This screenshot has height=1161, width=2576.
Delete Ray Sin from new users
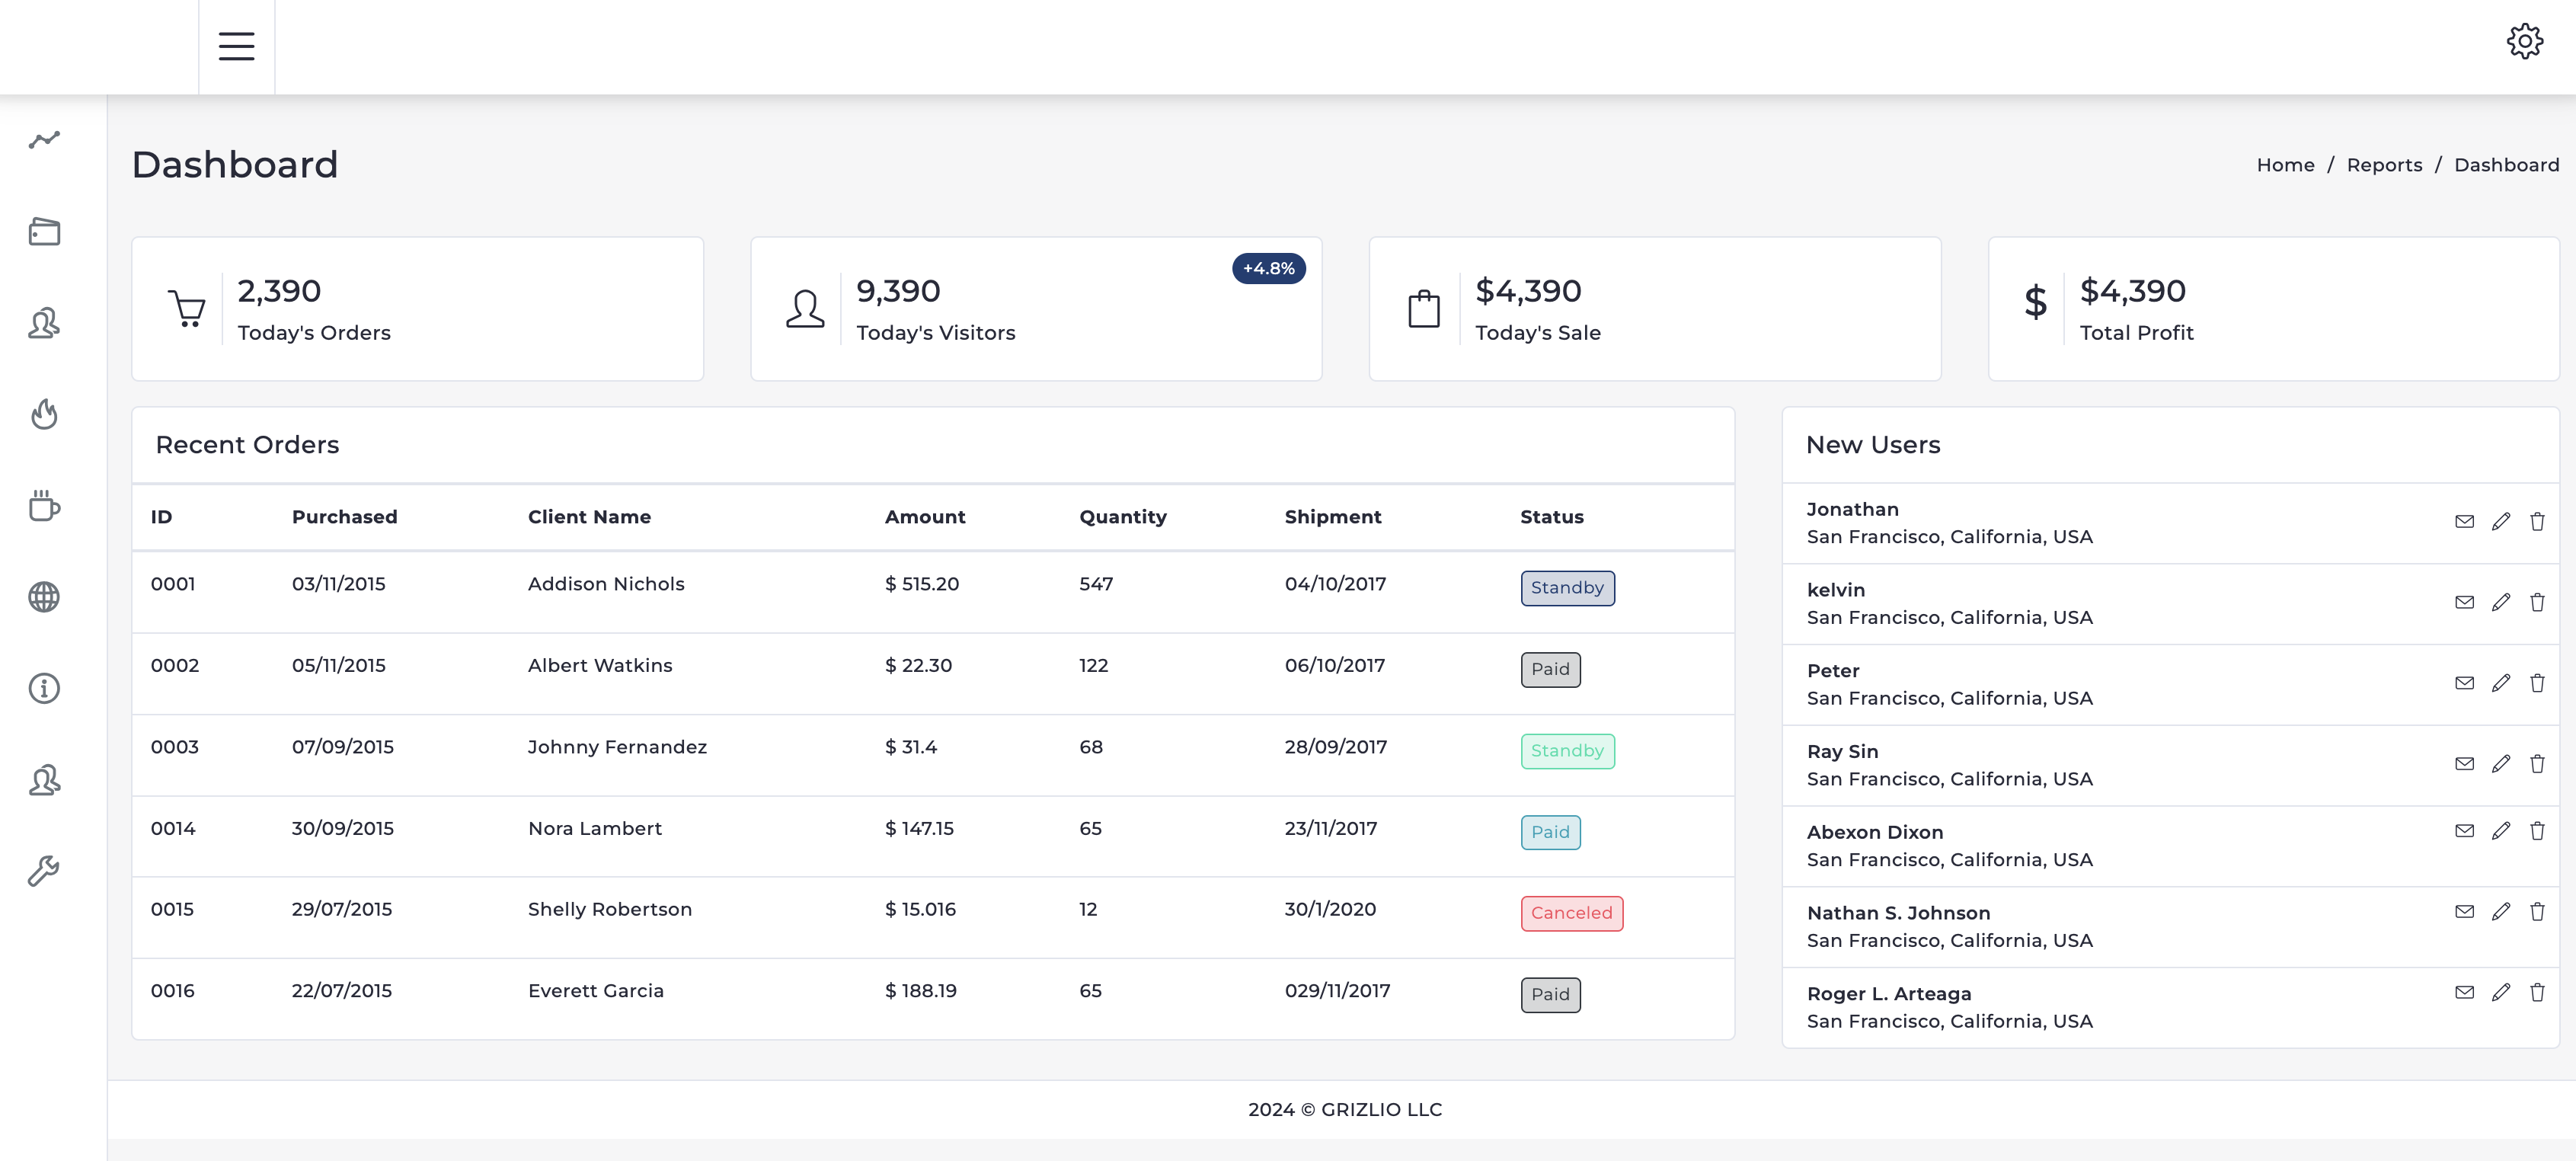tap(2537, 764)
